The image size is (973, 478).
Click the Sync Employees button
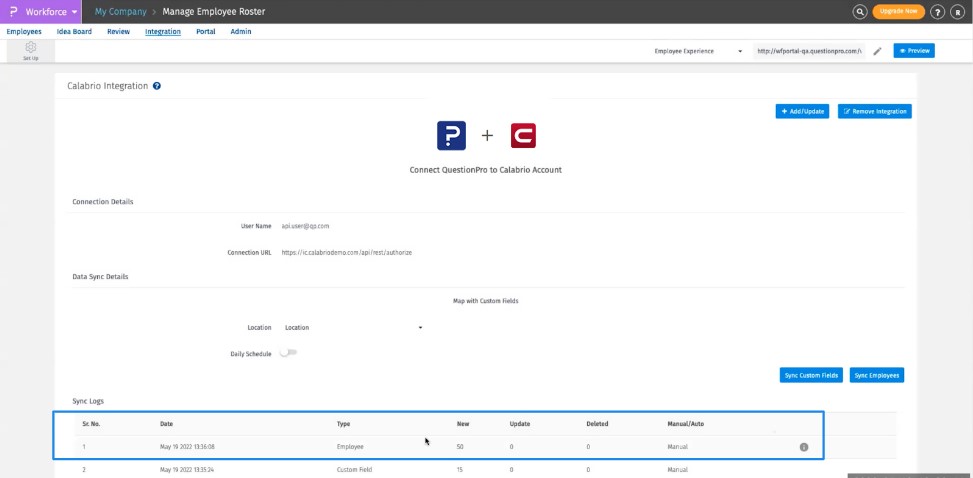pos(877,375)
